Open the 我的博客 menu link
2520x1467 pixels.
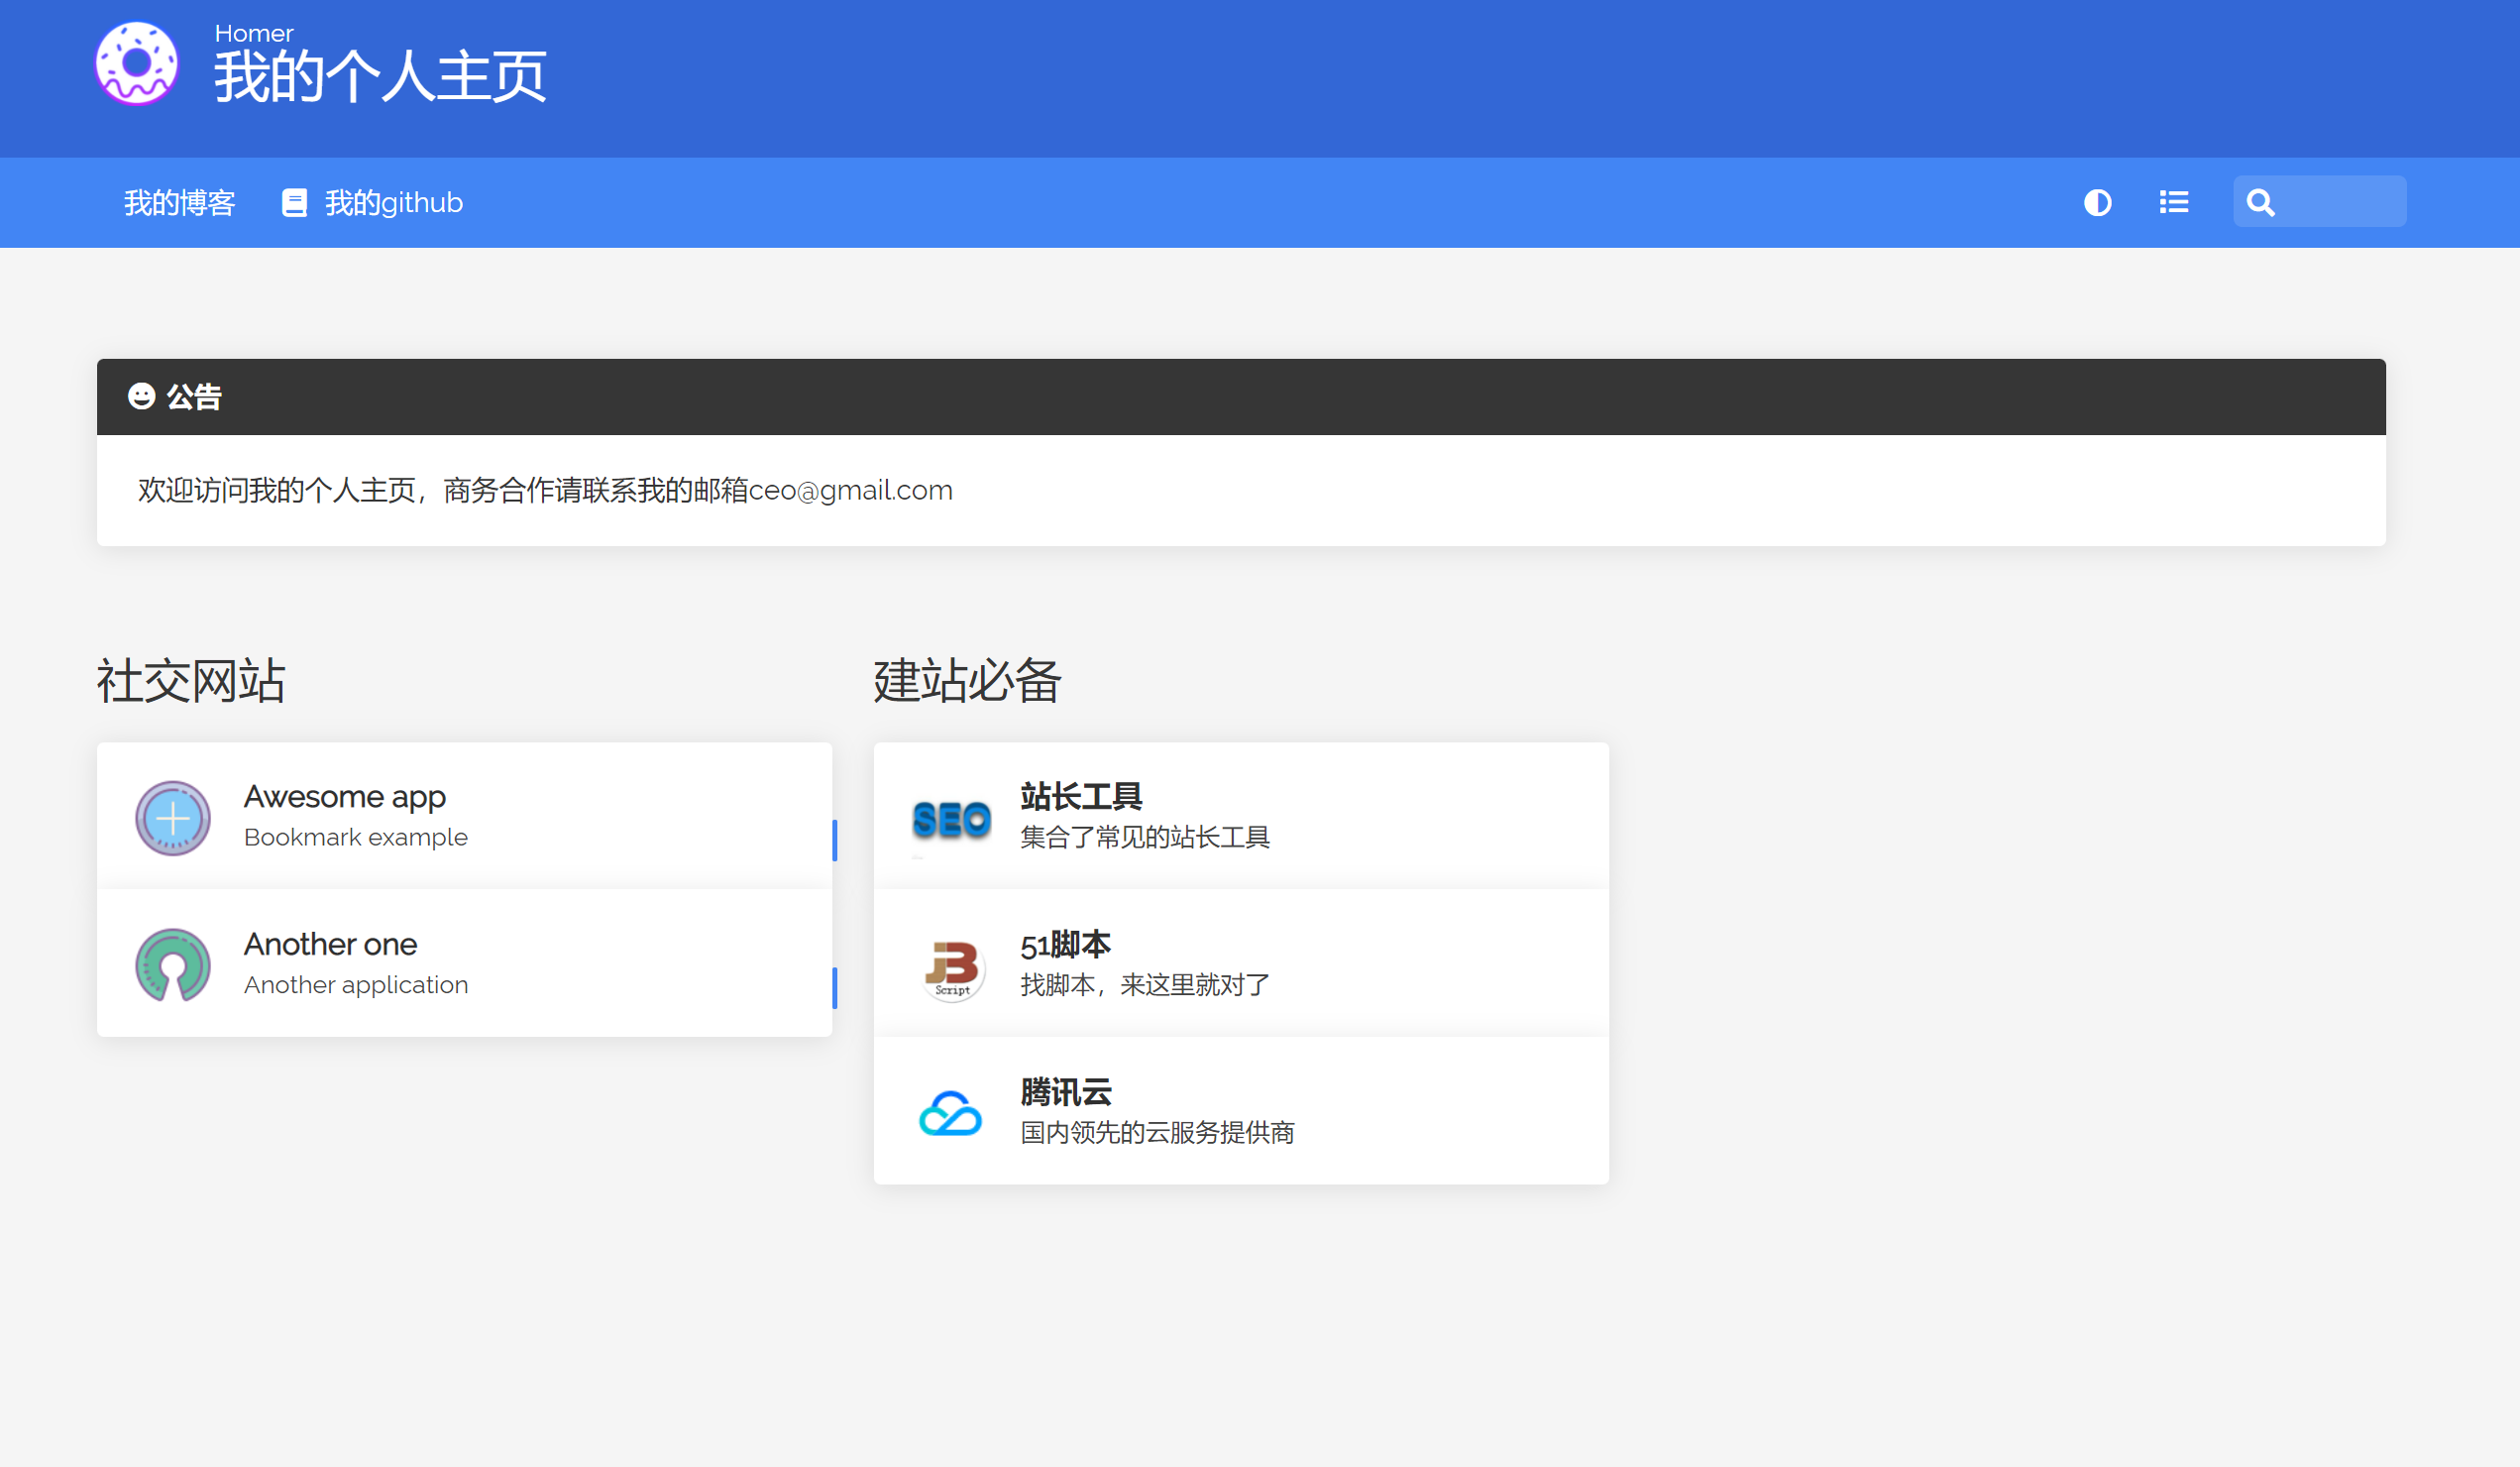point(179,202)
